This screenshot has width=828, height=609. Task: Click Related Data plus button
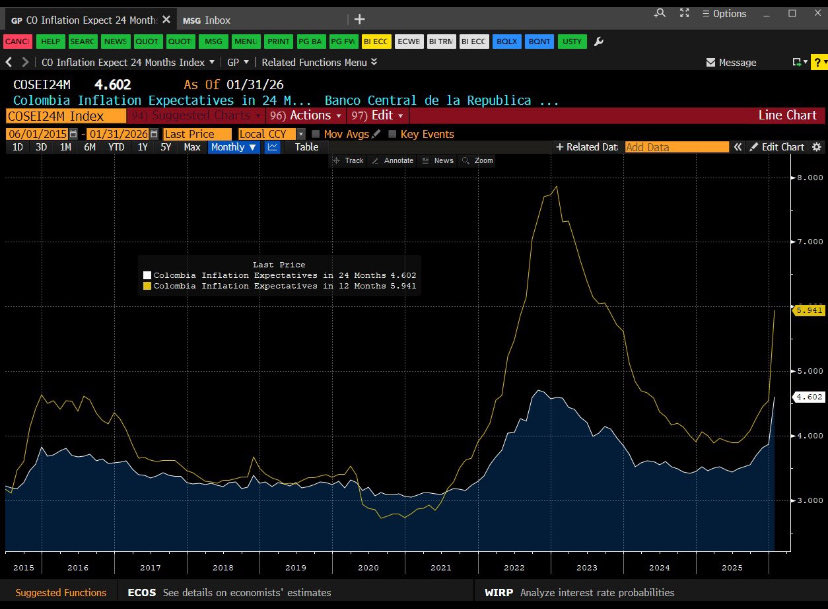tap(587, 147)
